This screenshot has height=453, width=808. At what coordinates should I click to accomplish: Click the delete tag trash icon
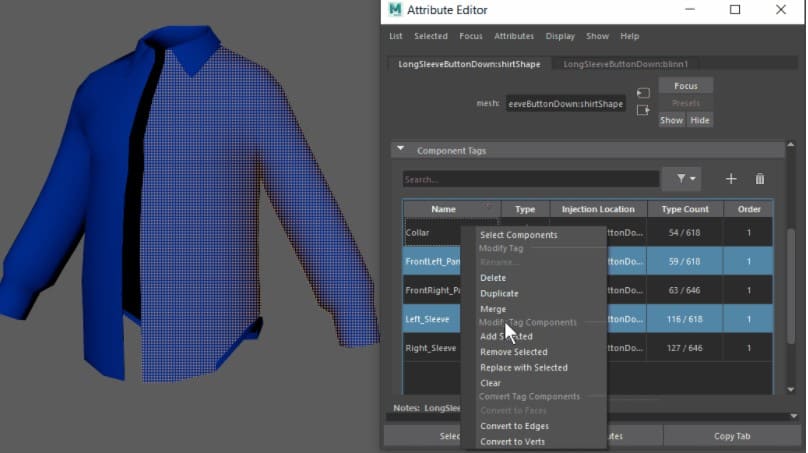point(760,179)
